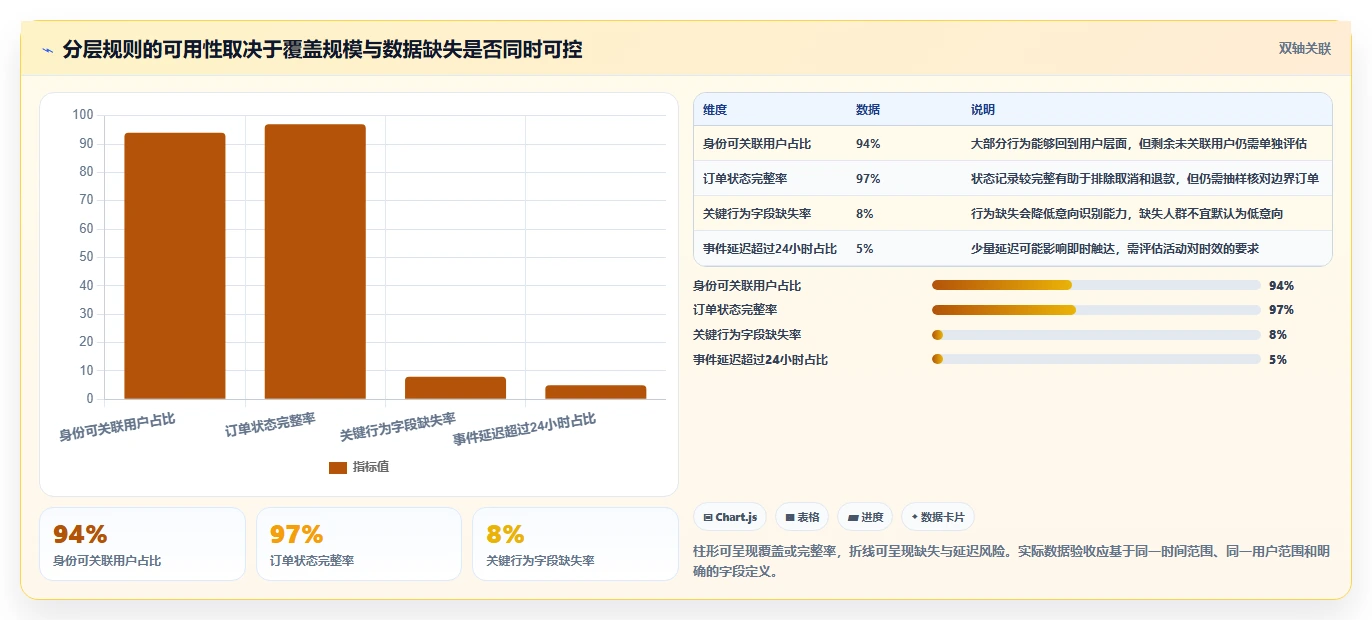Click the 指标值 legend label
Image resolution: width=1372 pixels, height=620 pixels.
click(x=371, y=467)
